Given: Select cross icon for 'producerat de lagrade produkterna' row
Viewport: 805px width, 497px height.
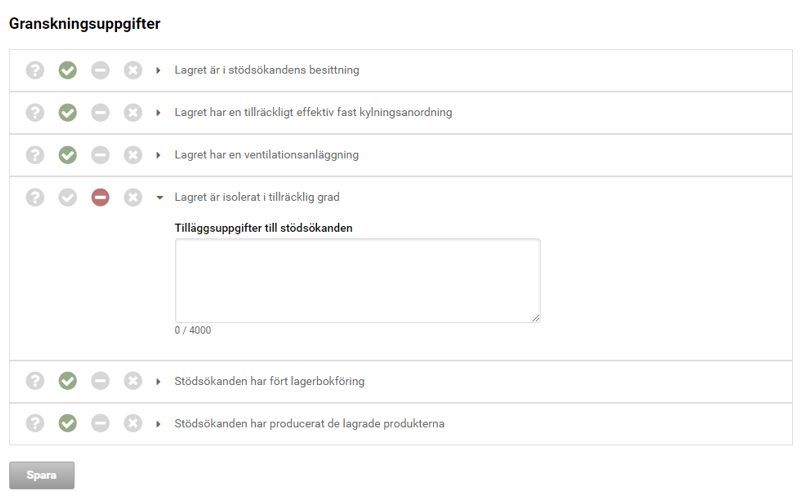Looking at the screenshot, I should click(x=132, y=424).
